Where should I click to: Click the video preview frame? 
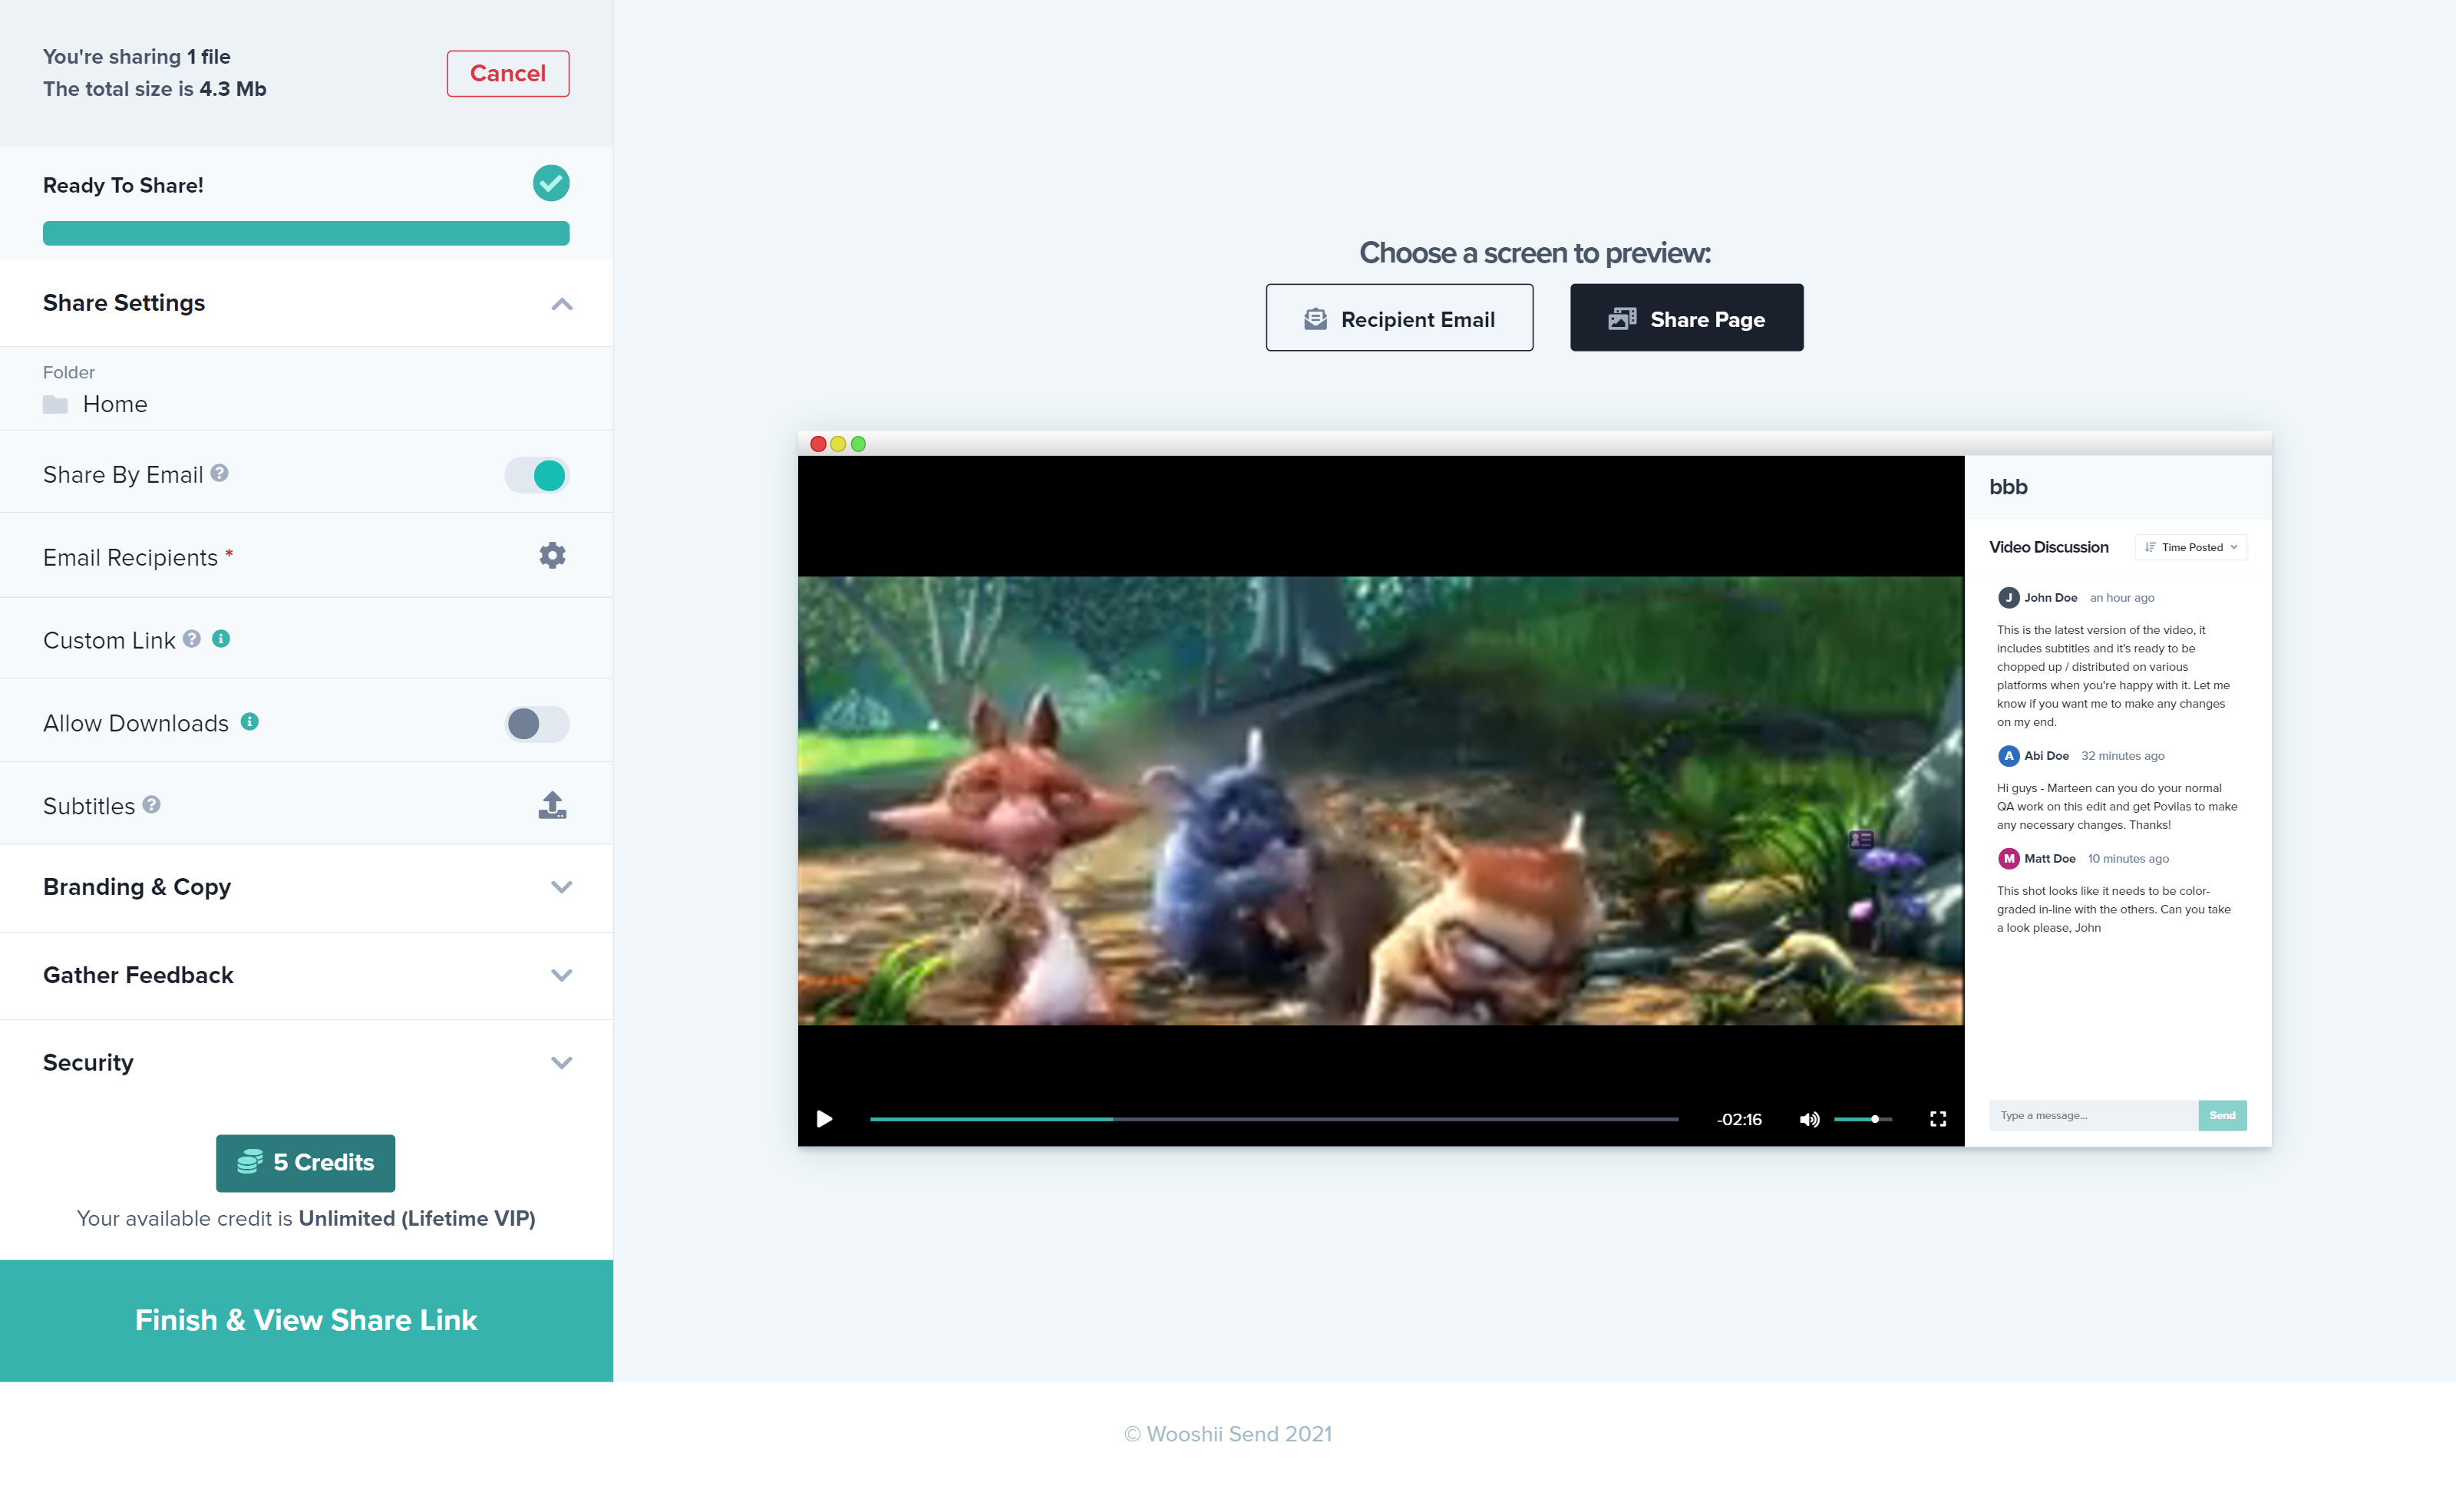click(1381, 800)
